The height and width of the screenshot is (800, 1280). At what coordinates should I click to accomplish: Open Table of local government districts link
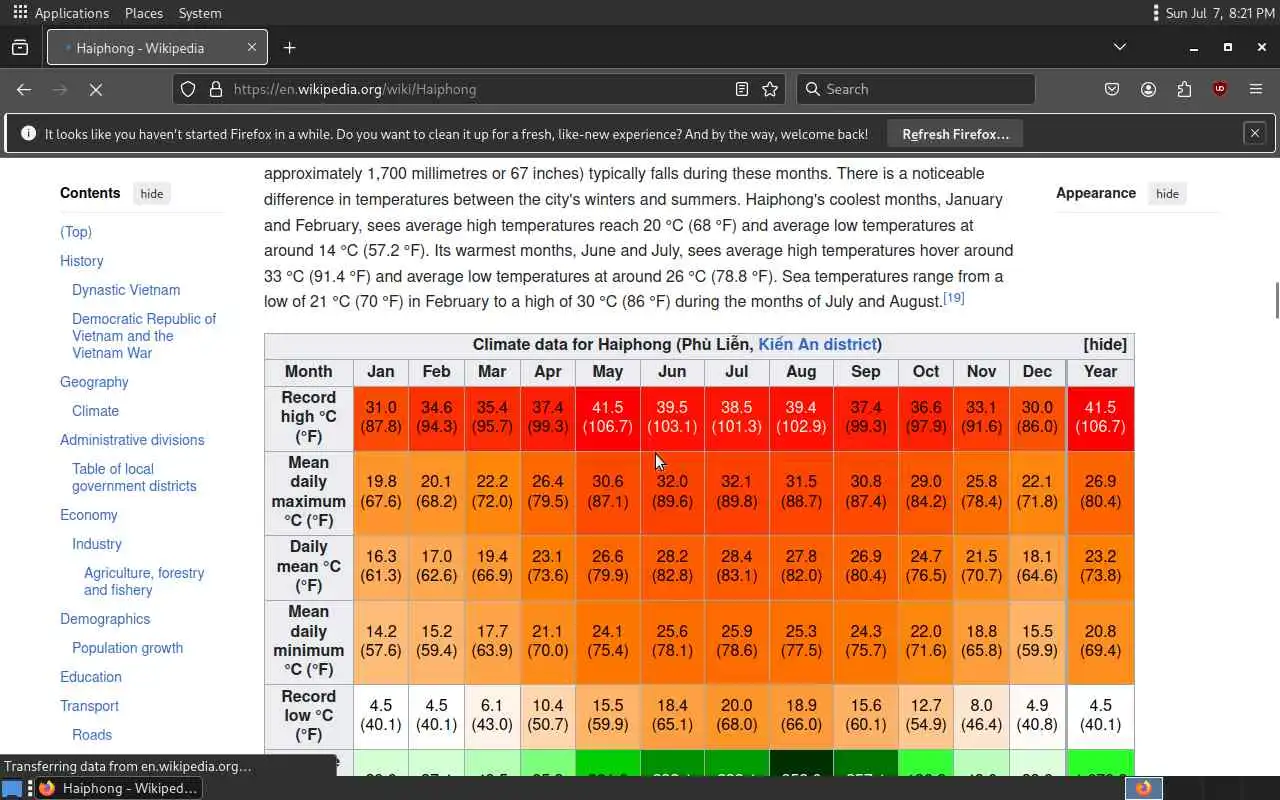134,477
